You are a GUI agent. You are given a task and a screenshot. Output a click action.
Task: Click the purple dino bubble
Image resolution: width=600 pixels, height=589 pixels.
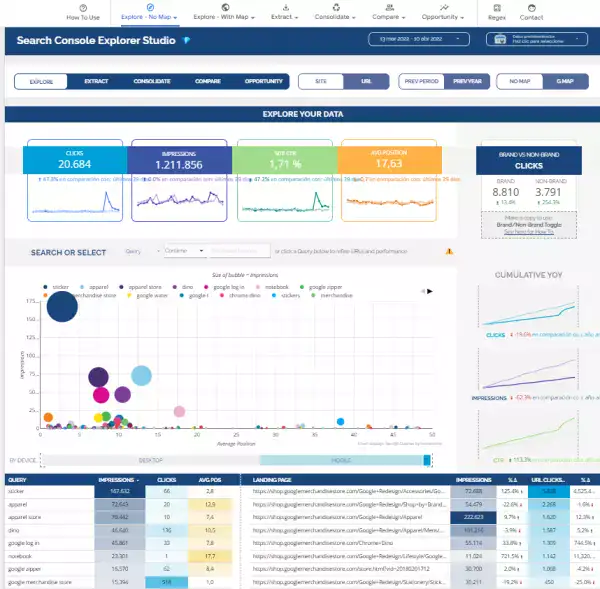[x=122, y=394]
